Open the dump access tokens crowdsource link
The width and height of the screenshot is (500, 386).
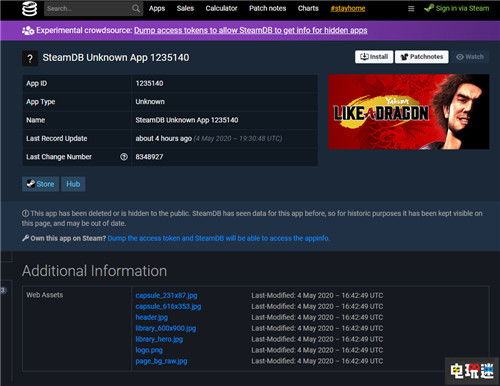251,30
